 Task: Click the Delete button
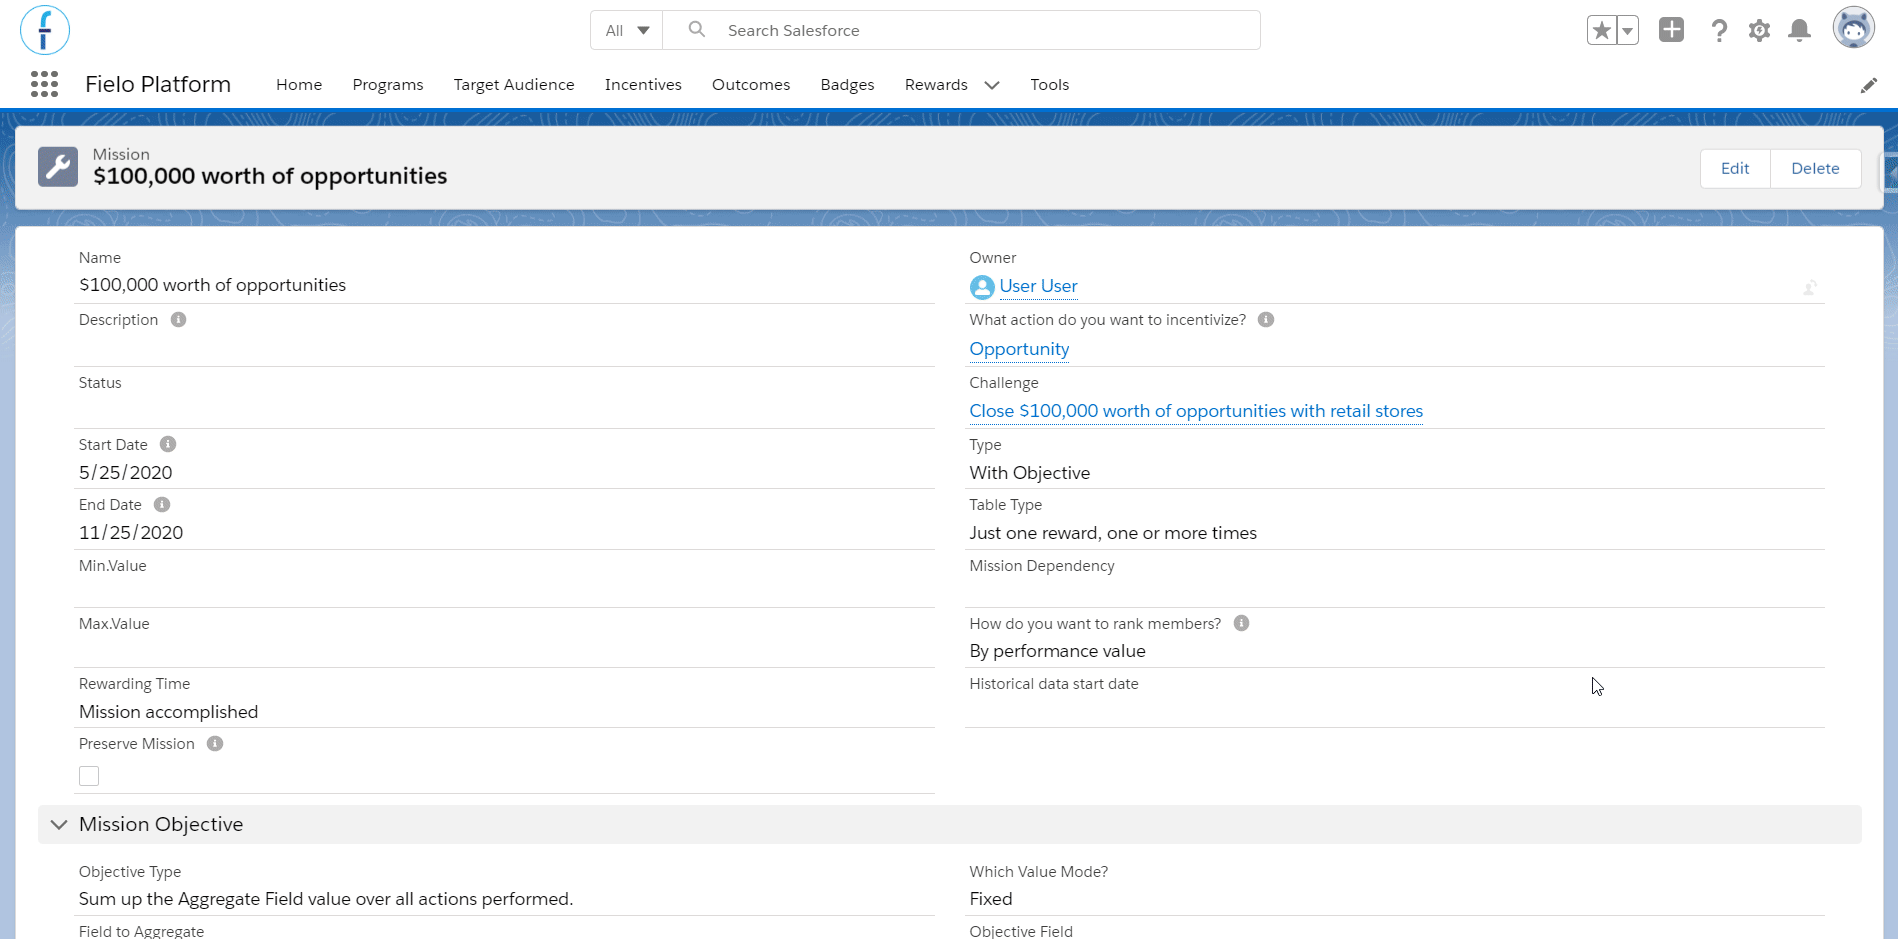1815,168
